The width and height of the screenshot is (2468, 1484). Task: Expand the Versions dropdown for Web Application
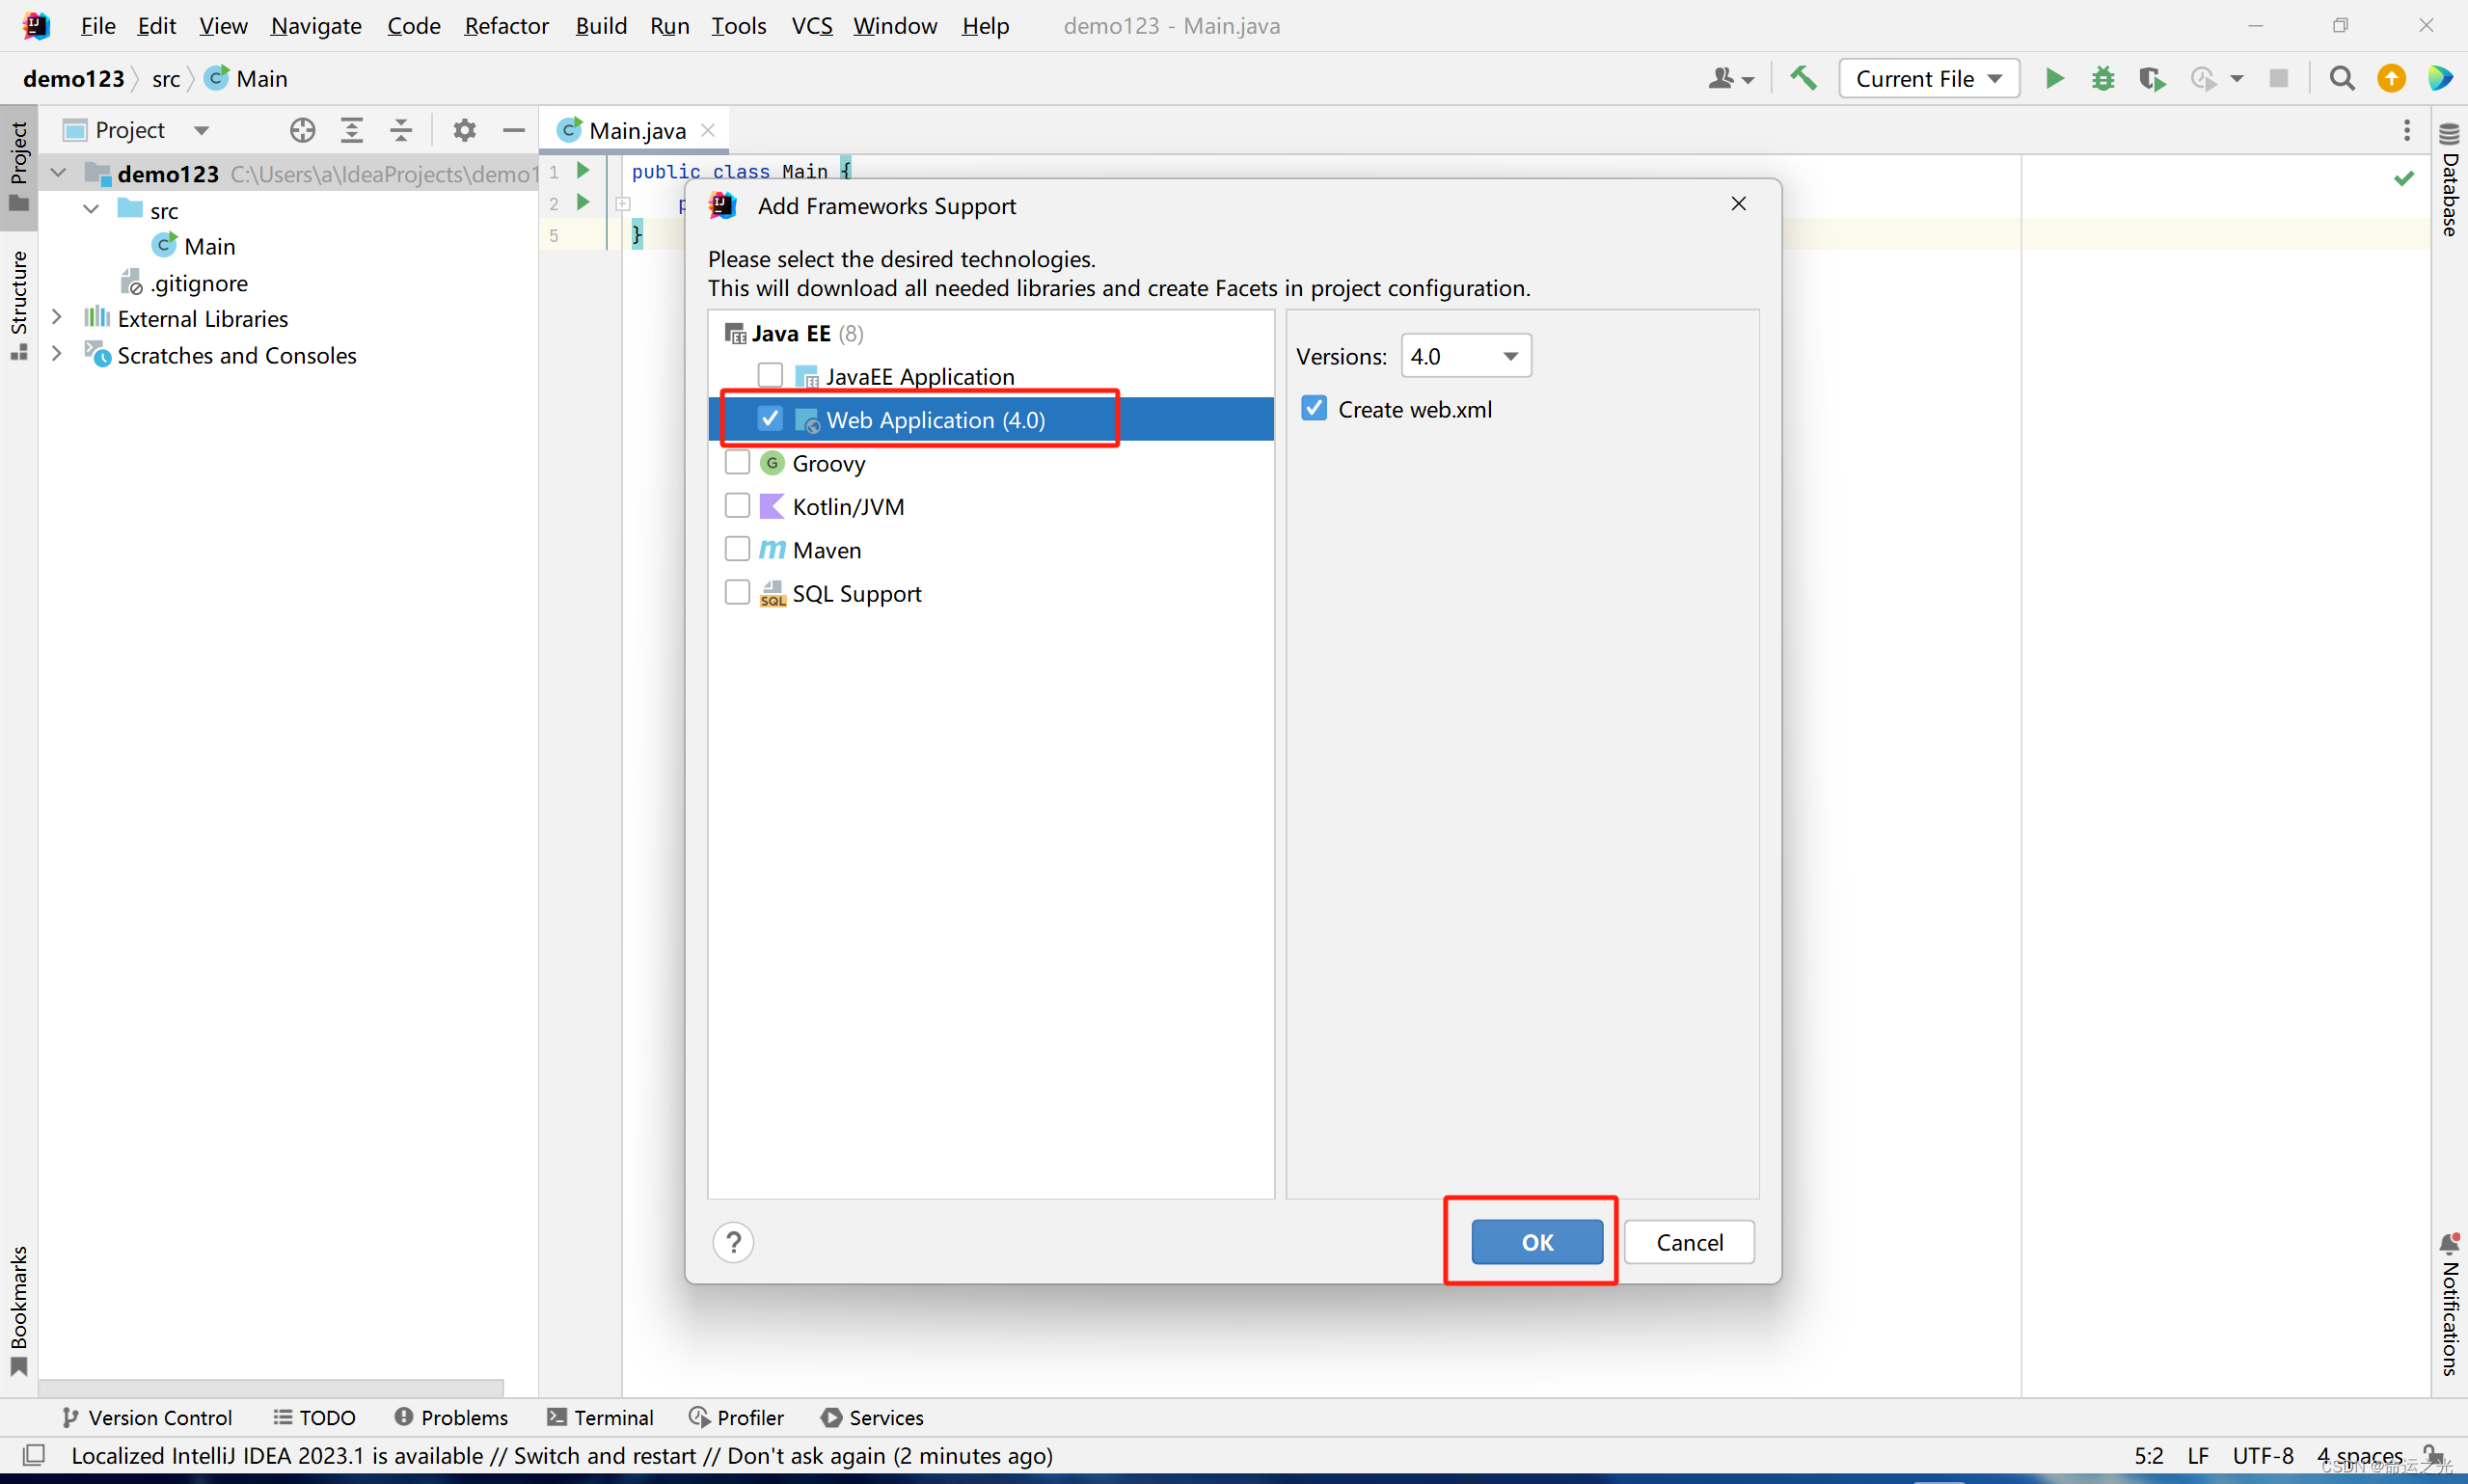tap(1507, 356)
